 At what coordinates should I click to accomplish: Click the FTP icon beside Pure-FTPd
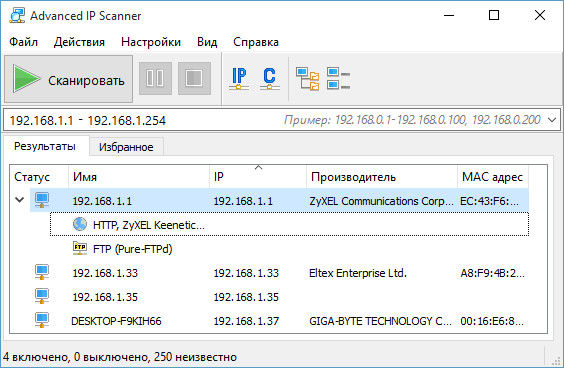[80, 248]
